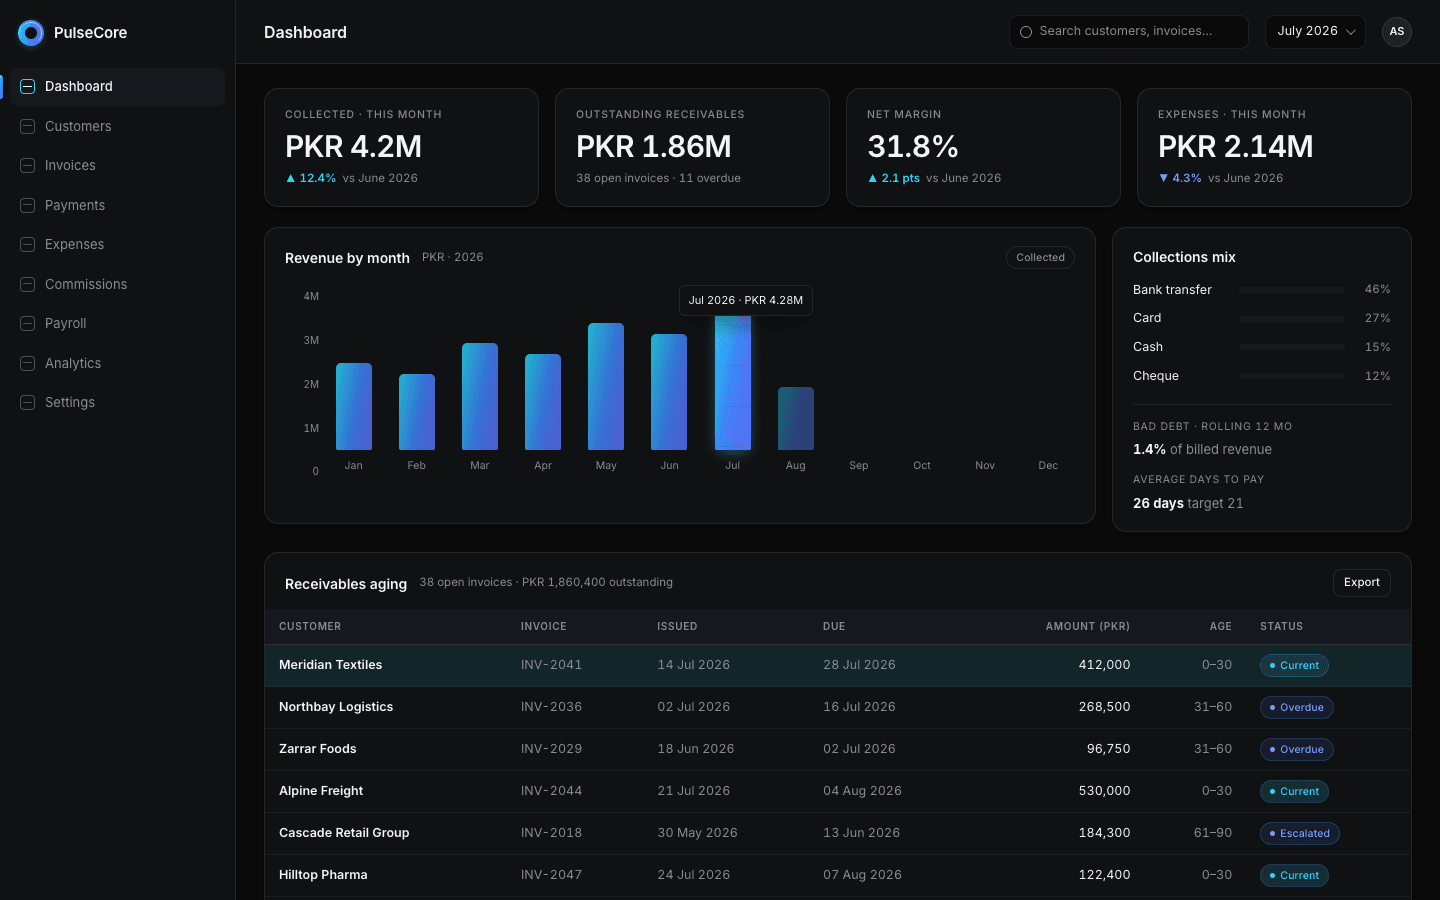Viewport: 1440px width, 900px height.
Task: Click the Jul 2026 PKR 4.28M tooltip
Action: [x=746, y=301]
